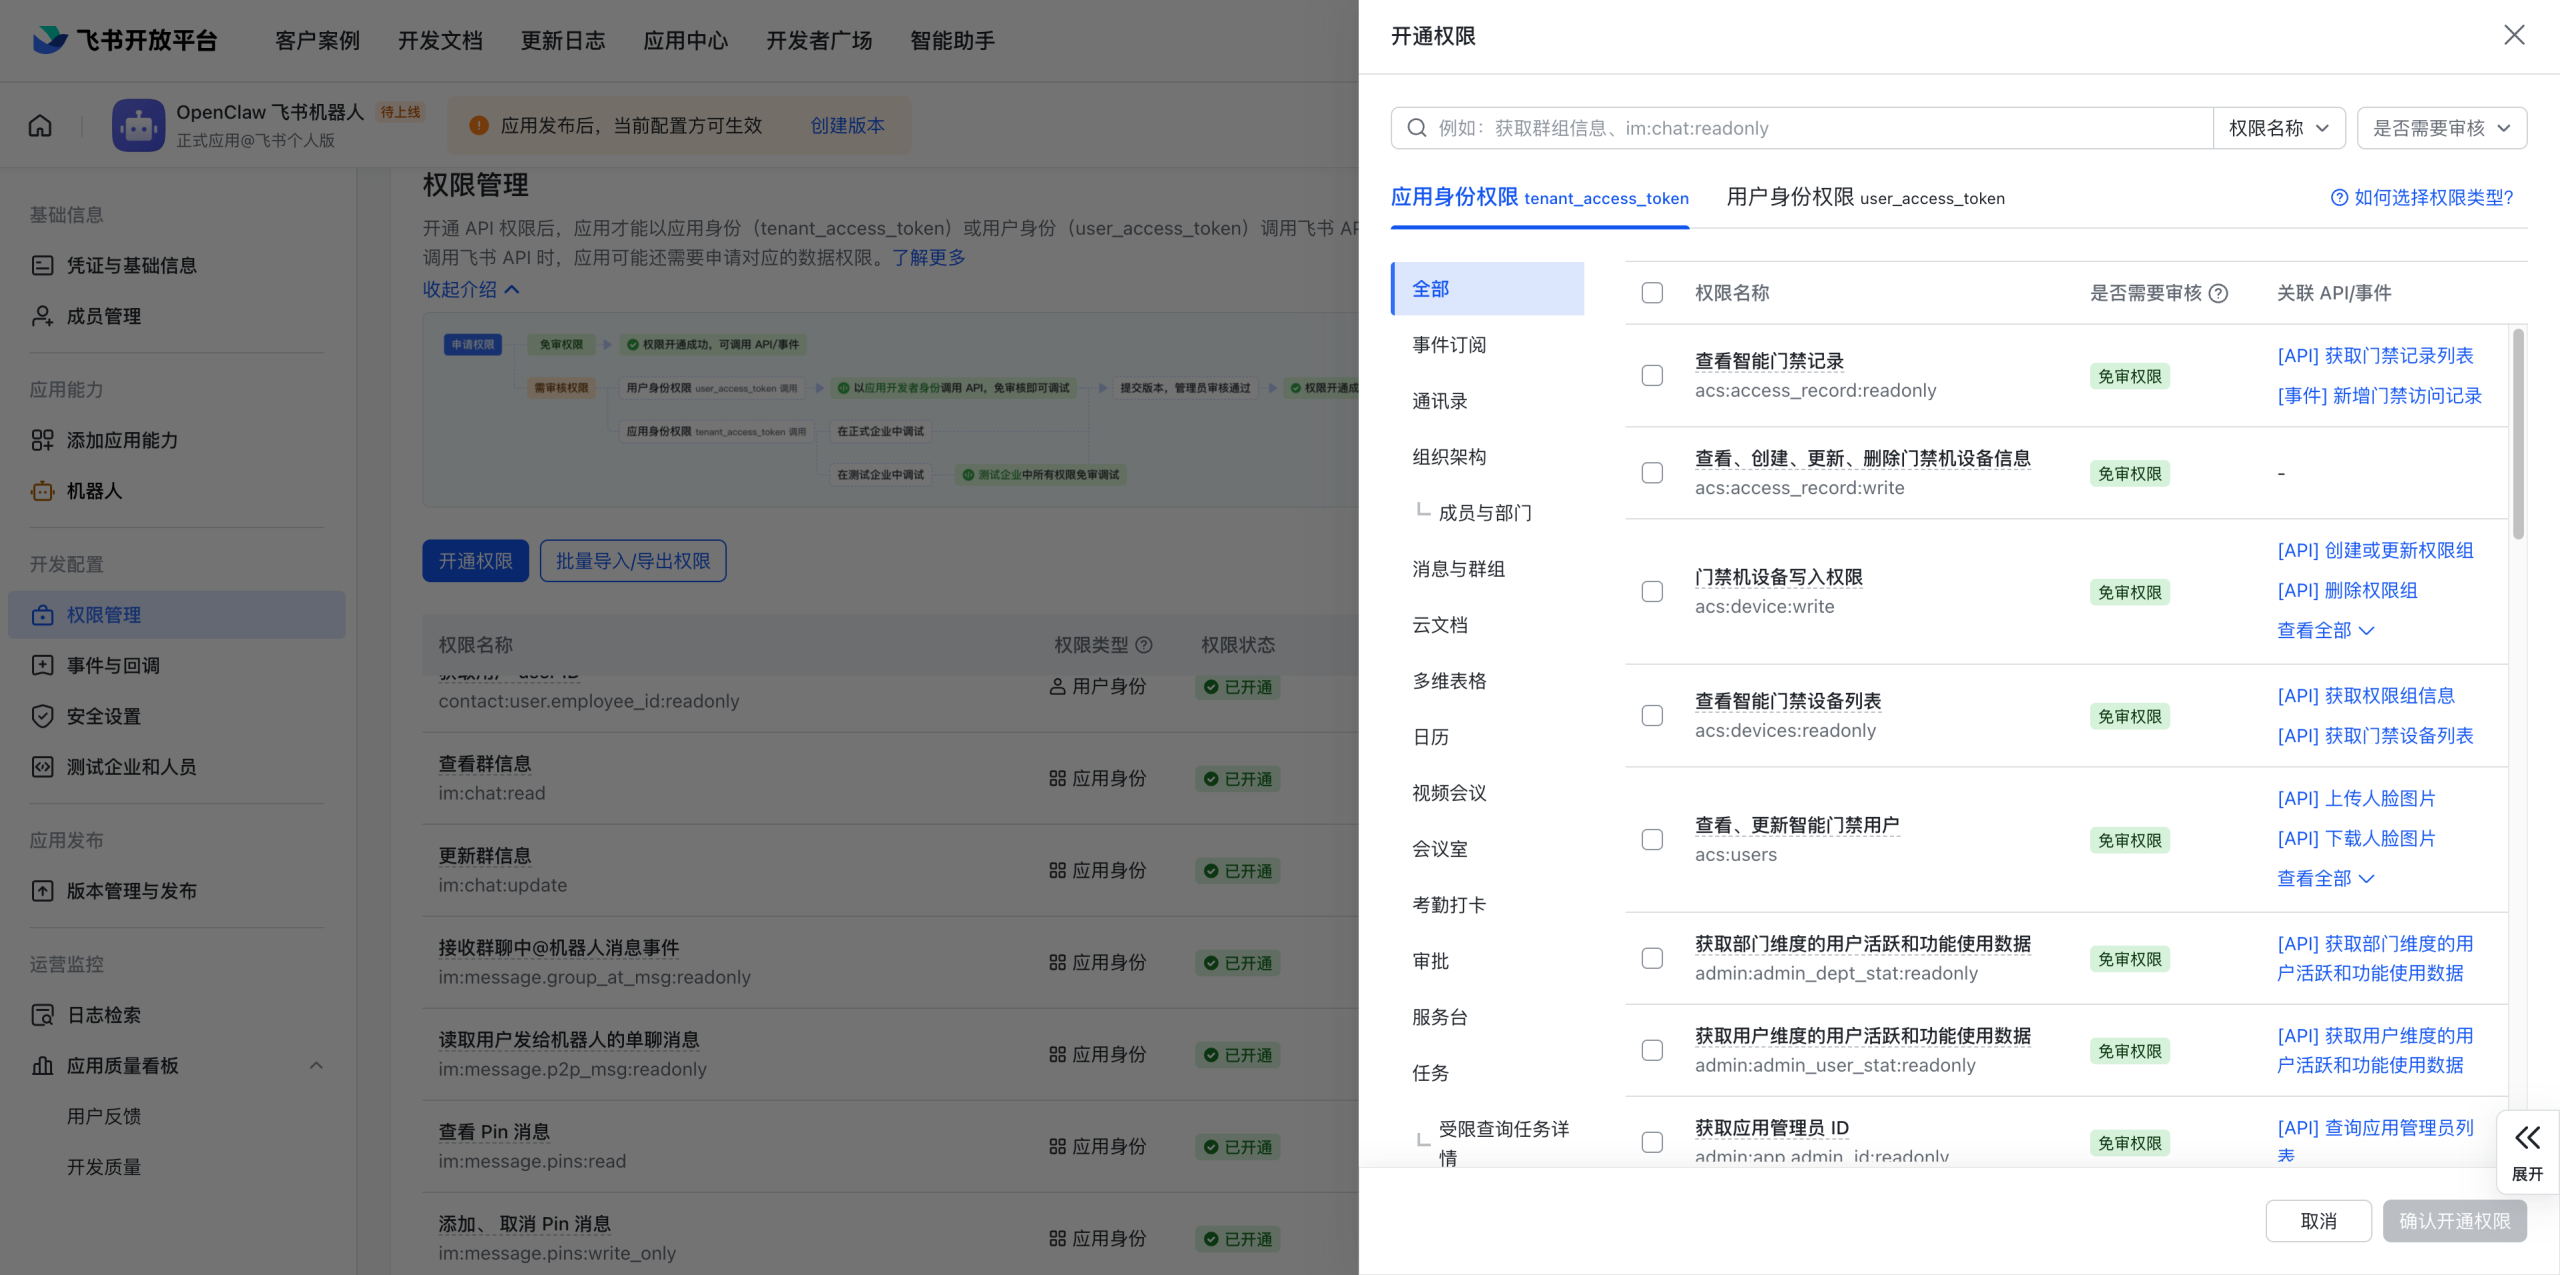Click the home icon next to the app name
The width and height of the screenshot is (2560, 1275).
click(x=38, y=125)
